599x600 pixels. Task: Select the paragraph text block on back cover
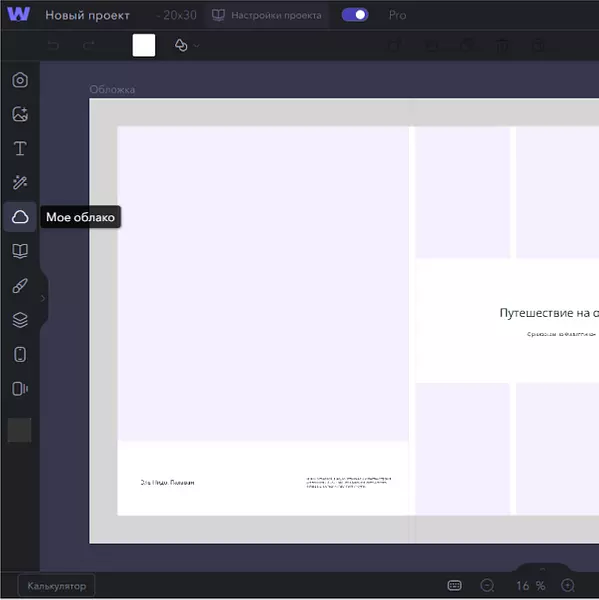point(349,482)
